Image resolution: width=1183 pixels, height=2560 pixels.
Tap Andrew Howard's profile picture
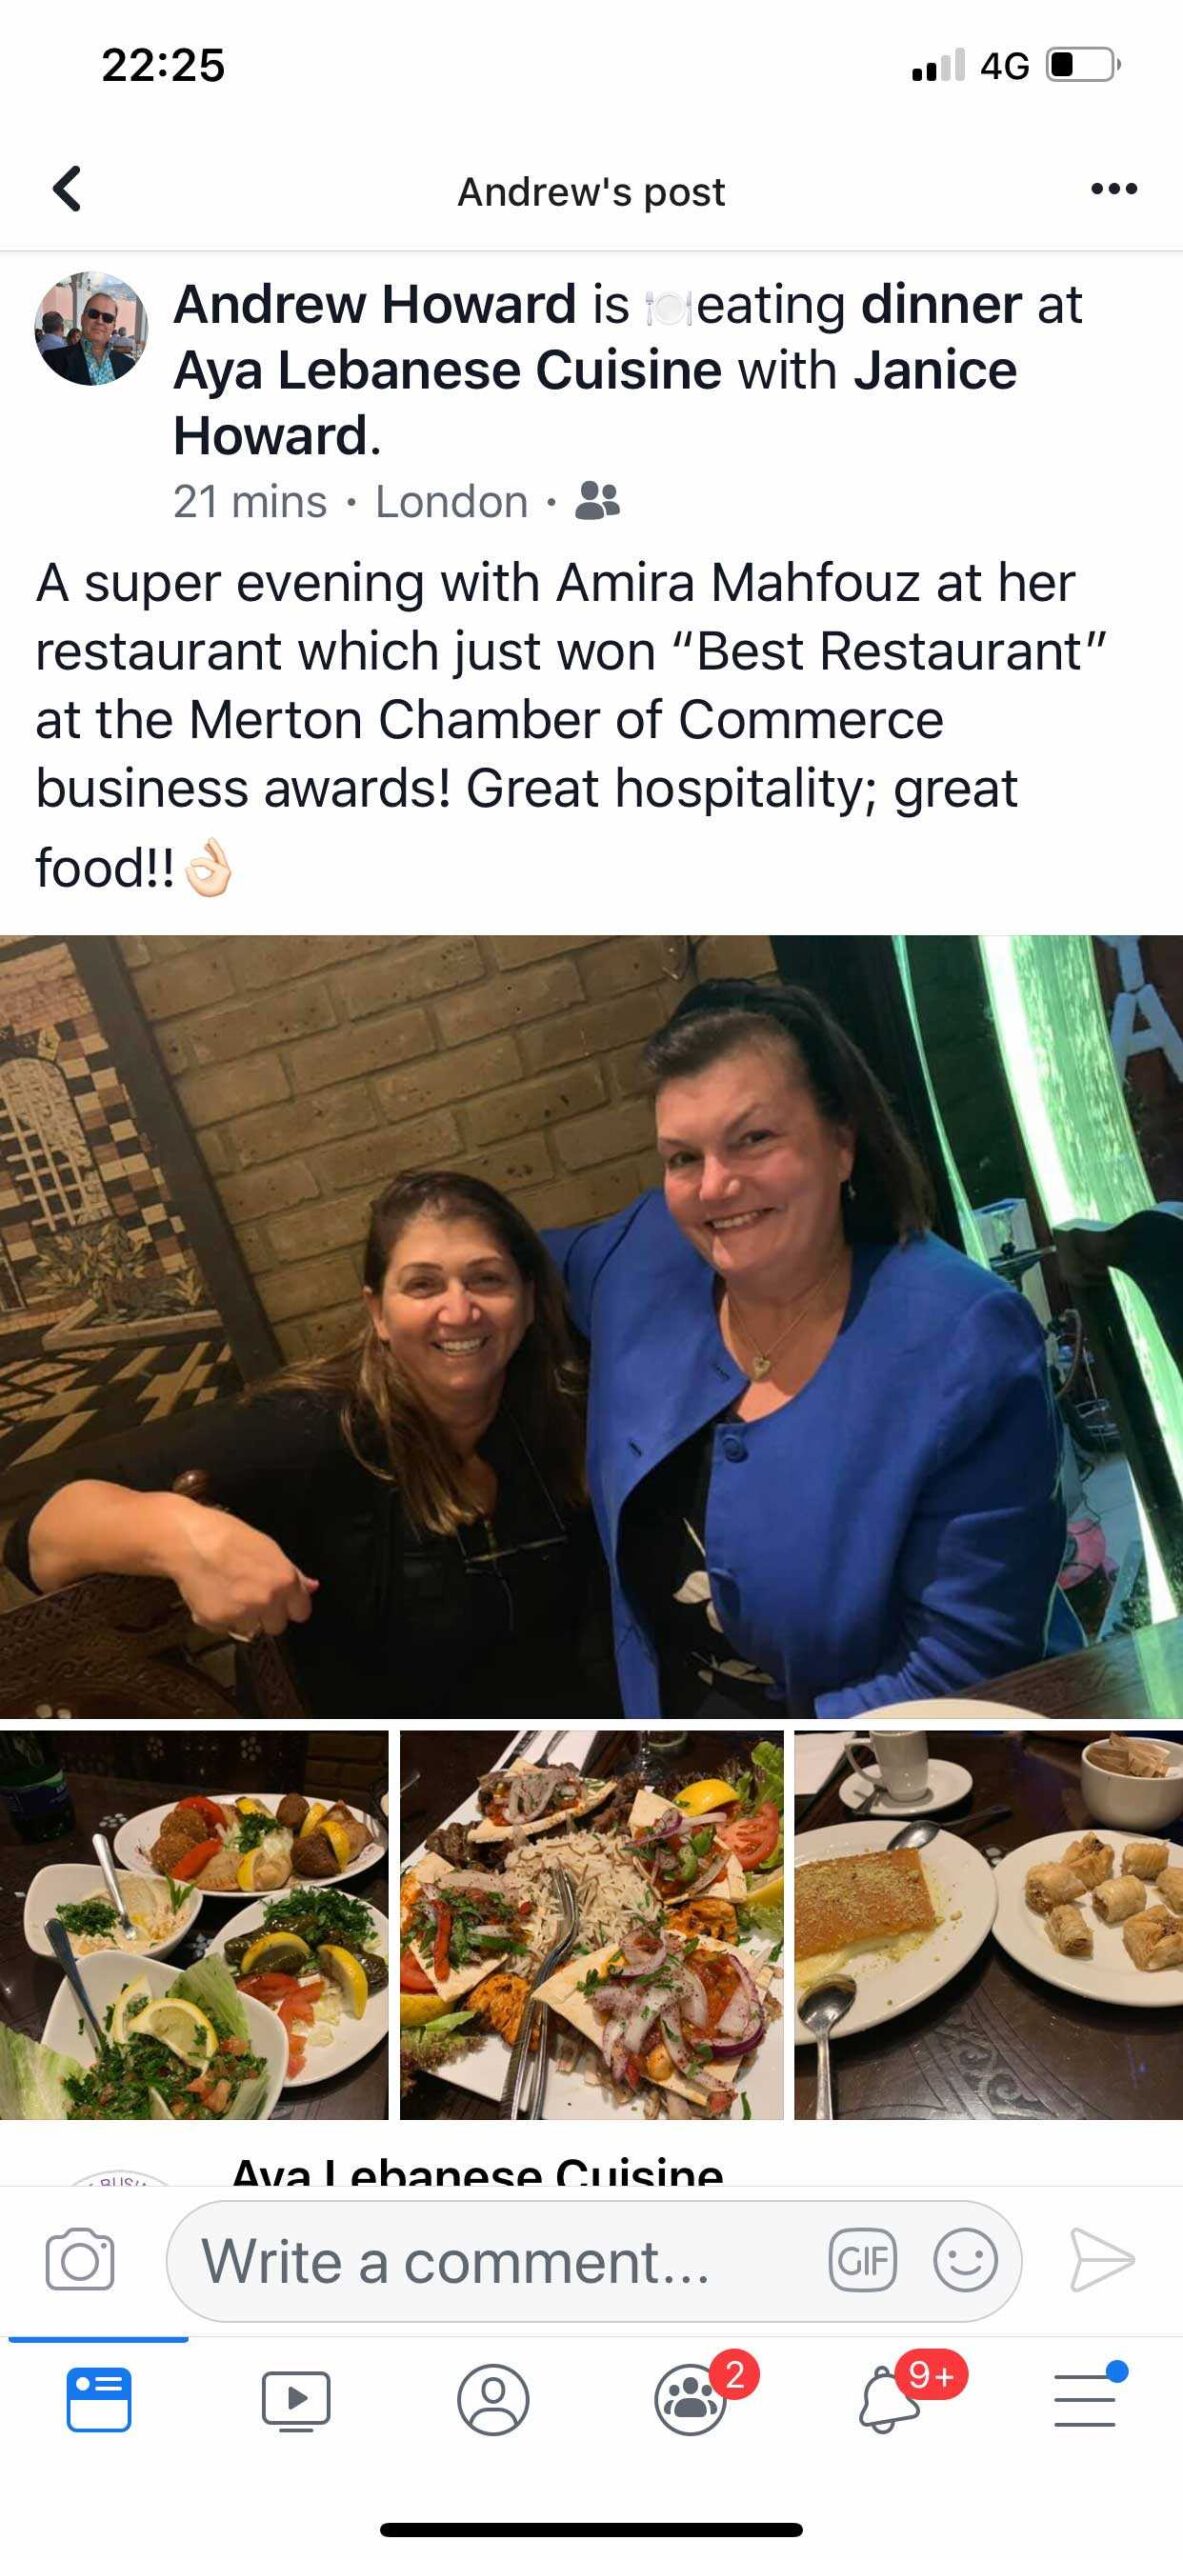click(x=91, y=328)
